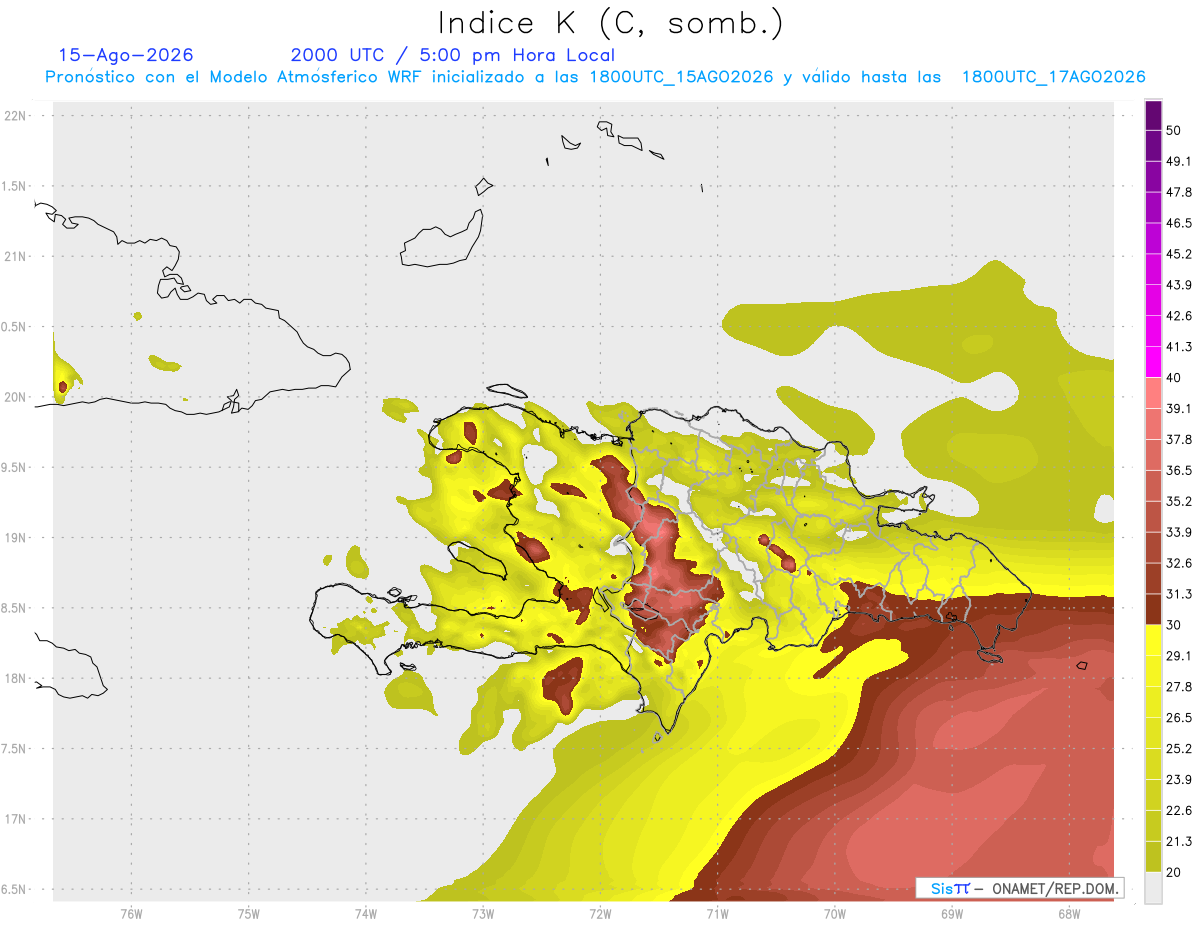Click the legend value "20"

pos(1174,872)
